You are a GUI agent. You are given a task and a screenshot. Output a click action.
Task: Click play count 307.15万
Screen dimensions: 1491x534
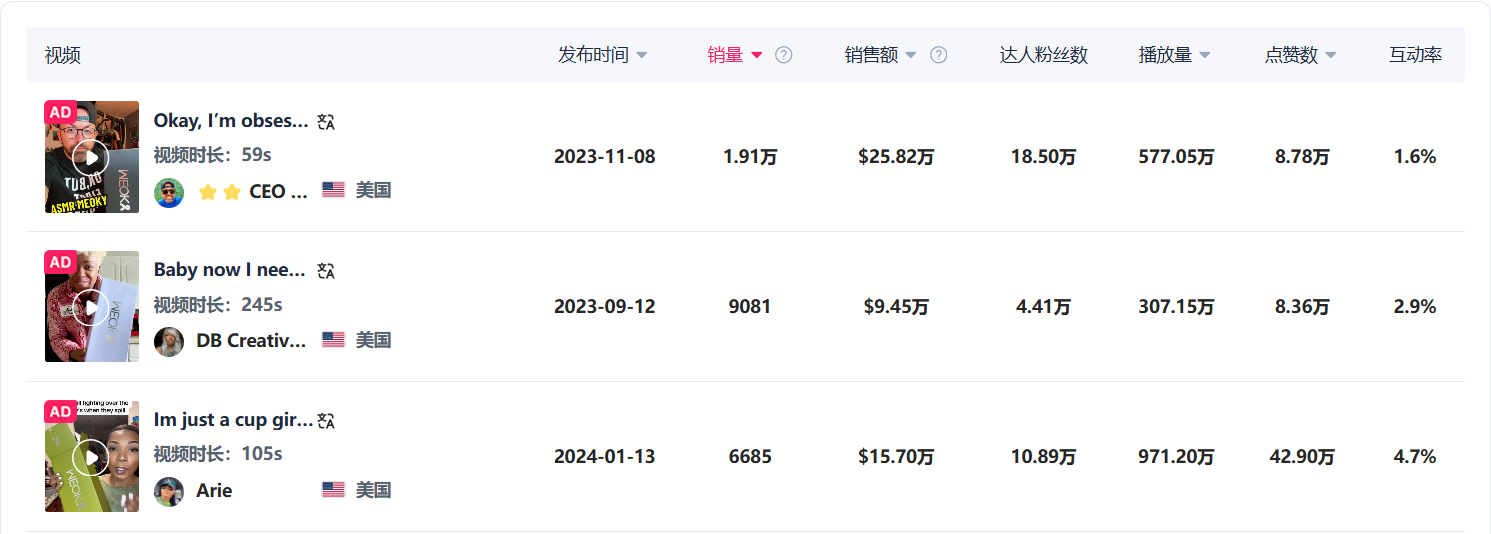pos(1176,307)
